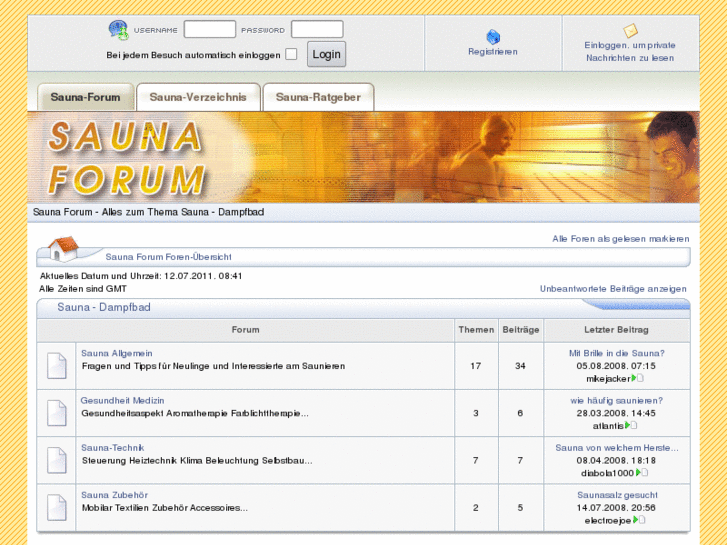
Task: Show unanswered posts via Unbeantwortete Beiträge link
Action: 613,289
